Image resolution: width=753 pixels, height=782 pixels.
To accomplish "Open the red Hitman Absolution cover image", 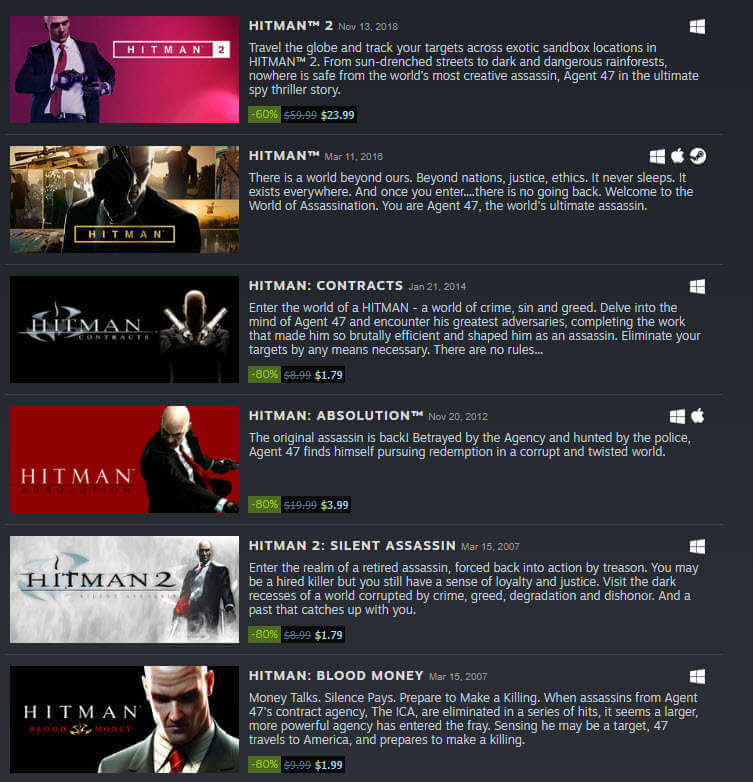I will coord(124,459).
